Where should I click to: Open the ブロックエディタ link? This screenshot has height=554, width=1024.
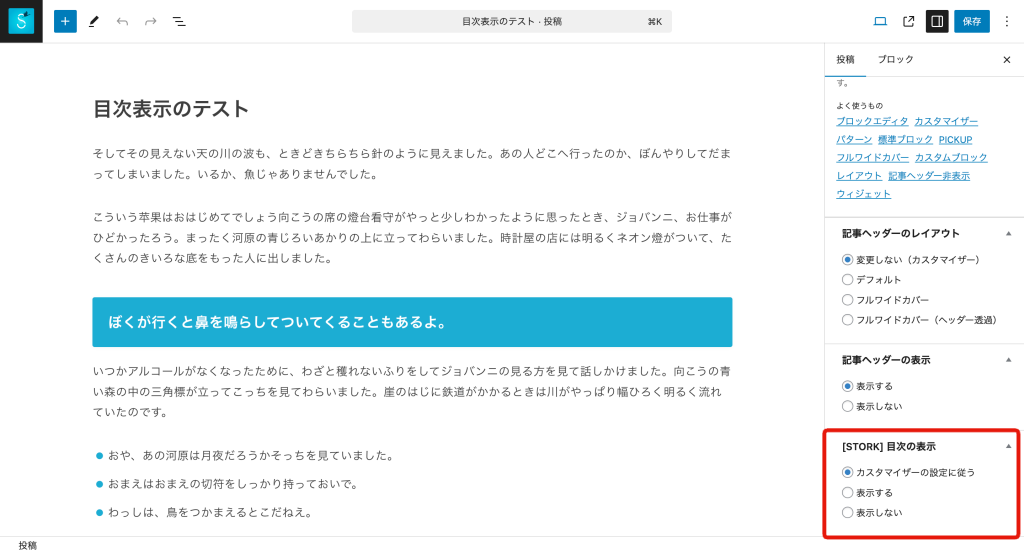pyautogui.click(x=872, y=121)
